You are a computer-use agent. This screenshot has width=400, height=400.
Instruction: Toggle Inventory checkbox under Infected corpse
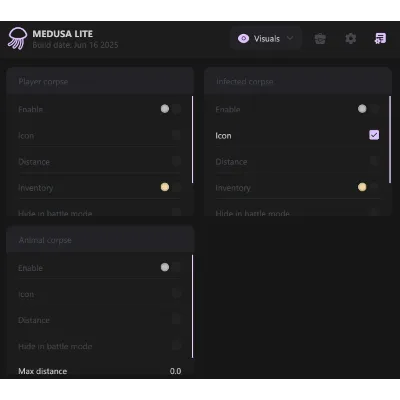(374, 187)
